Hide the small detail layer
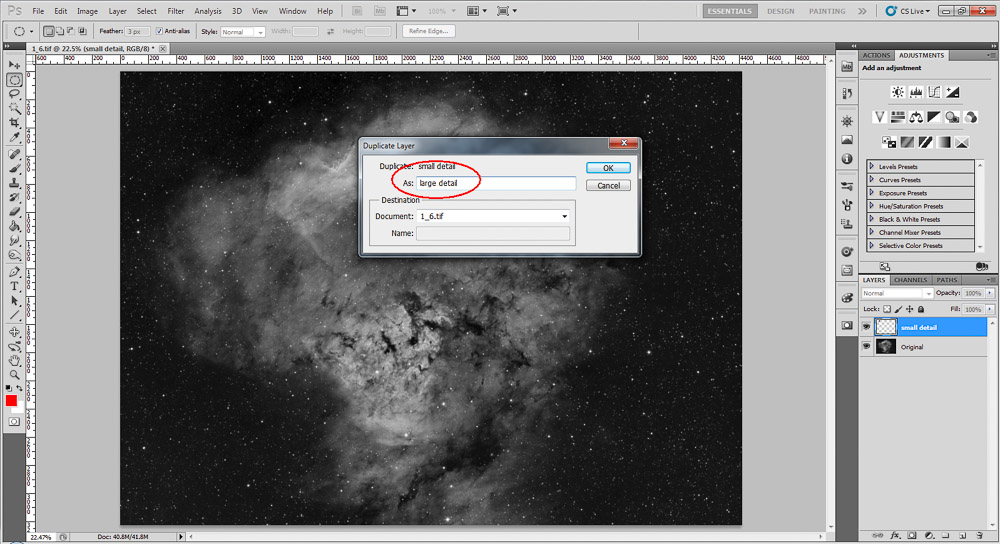Viewport: 1000px width, 544px height. (x=866, y=327)
